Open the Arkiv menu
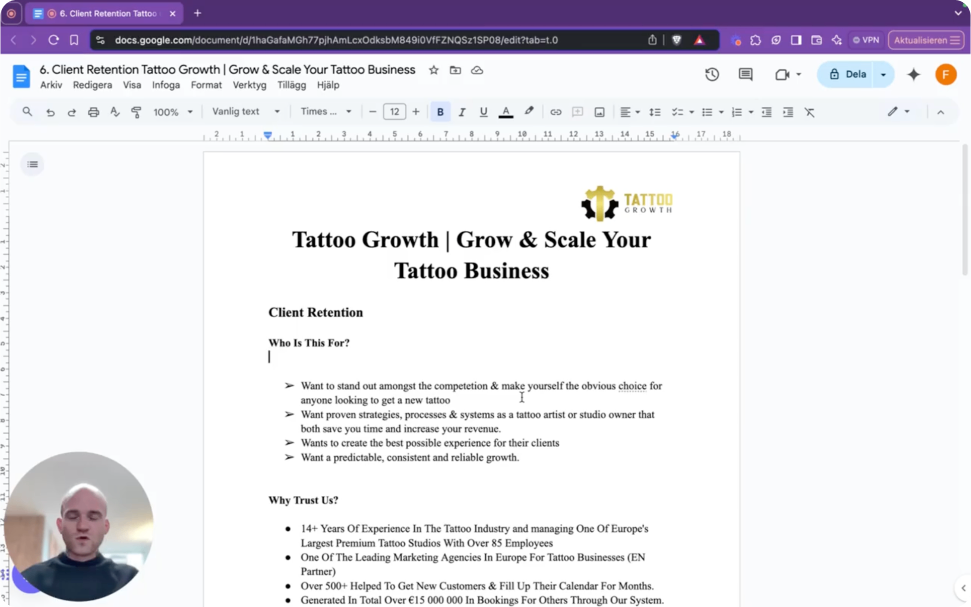Image resolution: width=971 pixels, height=607 pixels. (51, 85)
